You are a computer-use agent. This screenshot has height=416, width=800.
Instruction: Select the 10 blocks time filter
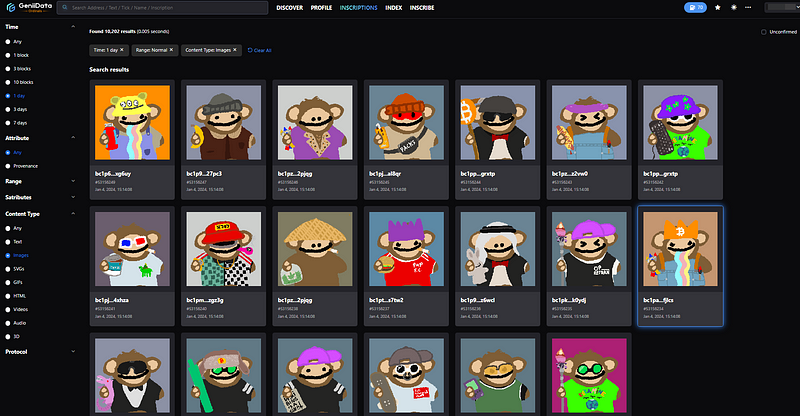point(8,82)
